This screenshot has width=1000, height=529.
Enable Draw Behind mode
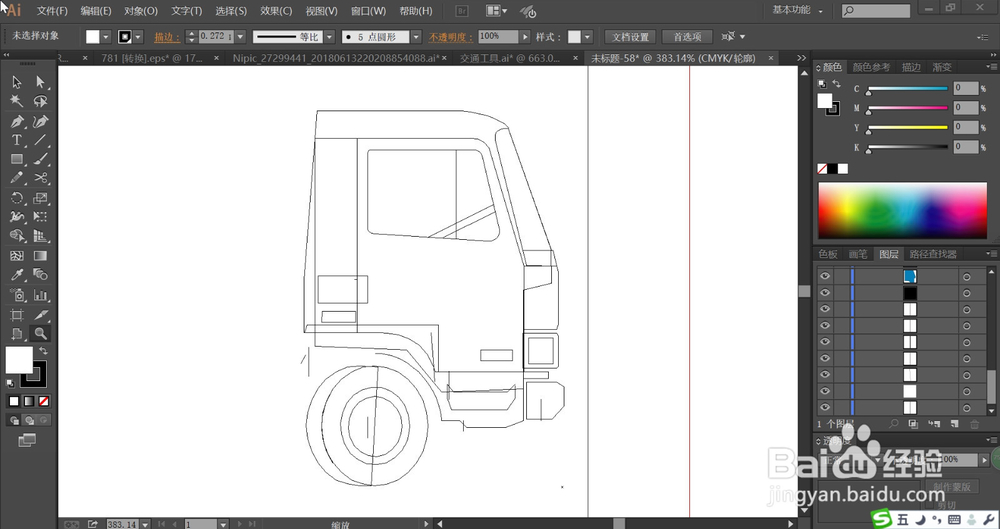(29, 421)
